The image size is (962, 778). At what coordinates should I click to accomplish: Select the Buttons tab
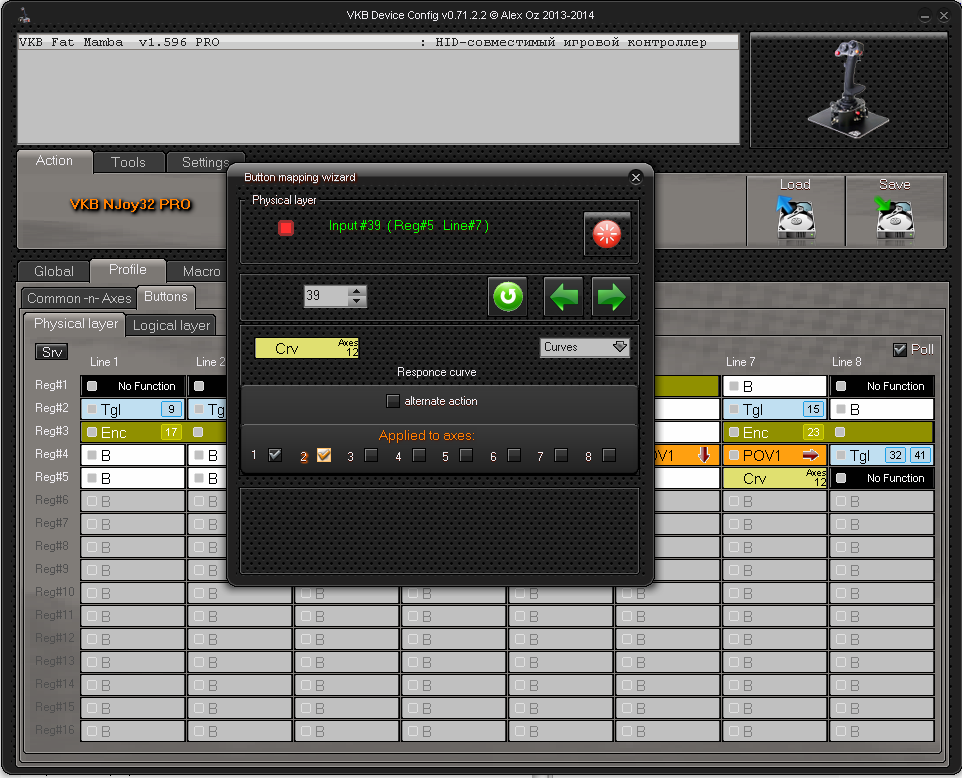[x=166, y=296]
